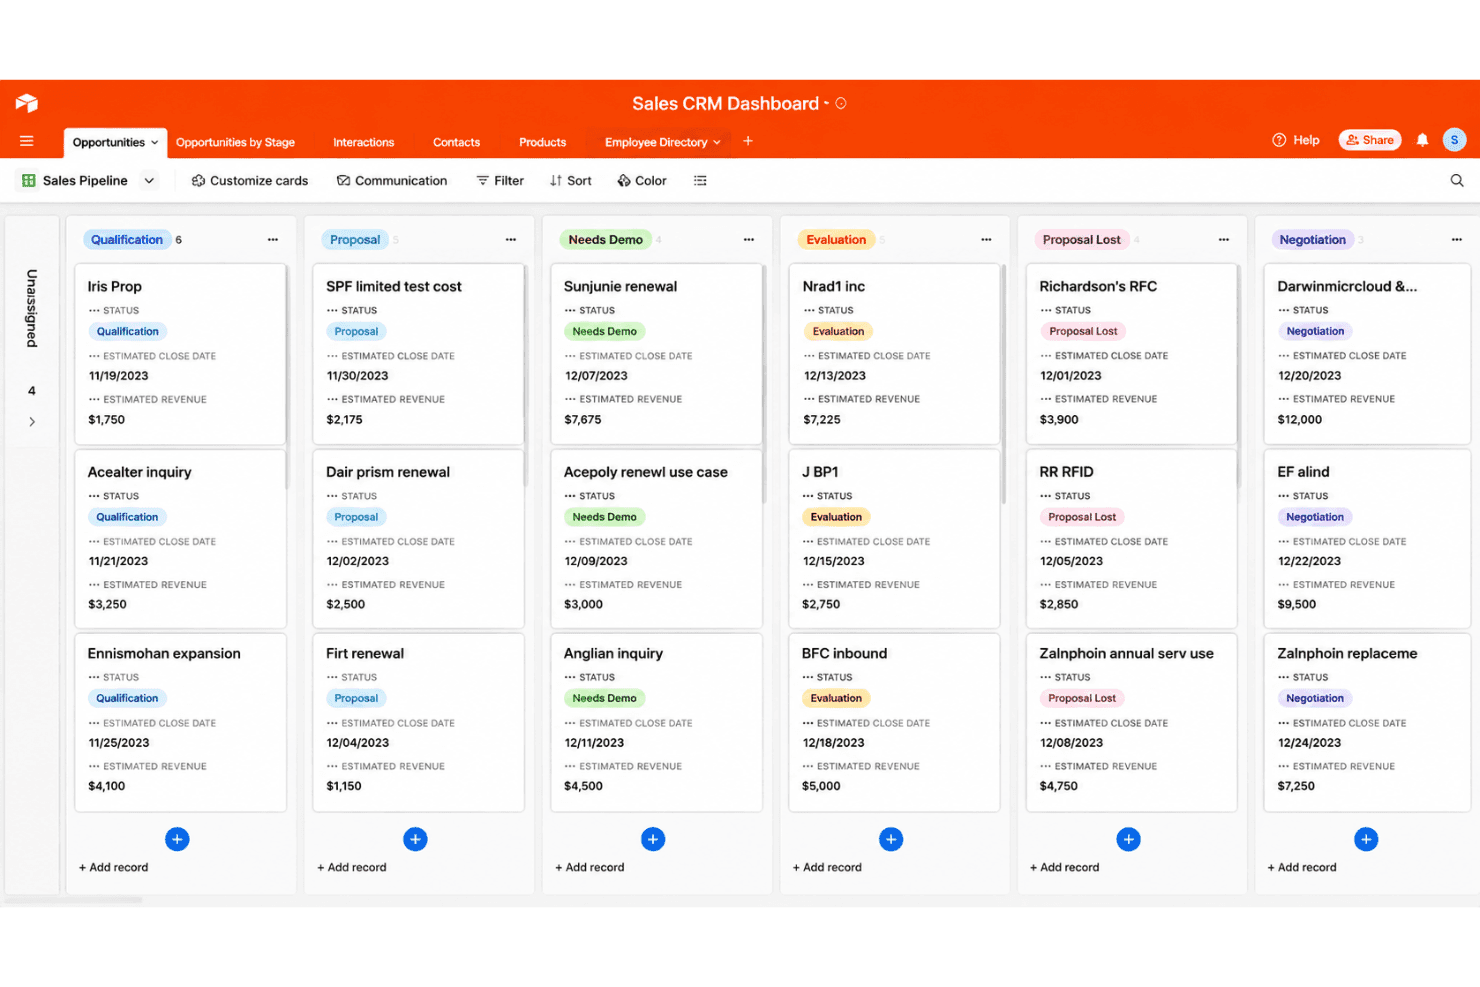The image size is (1480, 987).
Task: Open Needs Demo column options menu
Action: [749, 240]
